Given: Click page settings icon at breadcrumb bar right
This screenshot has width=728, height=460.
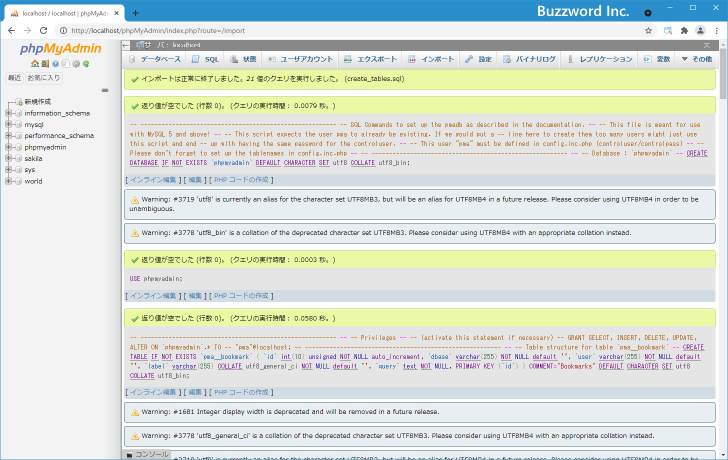Looking at the screenshot, I should pos(707,45).
